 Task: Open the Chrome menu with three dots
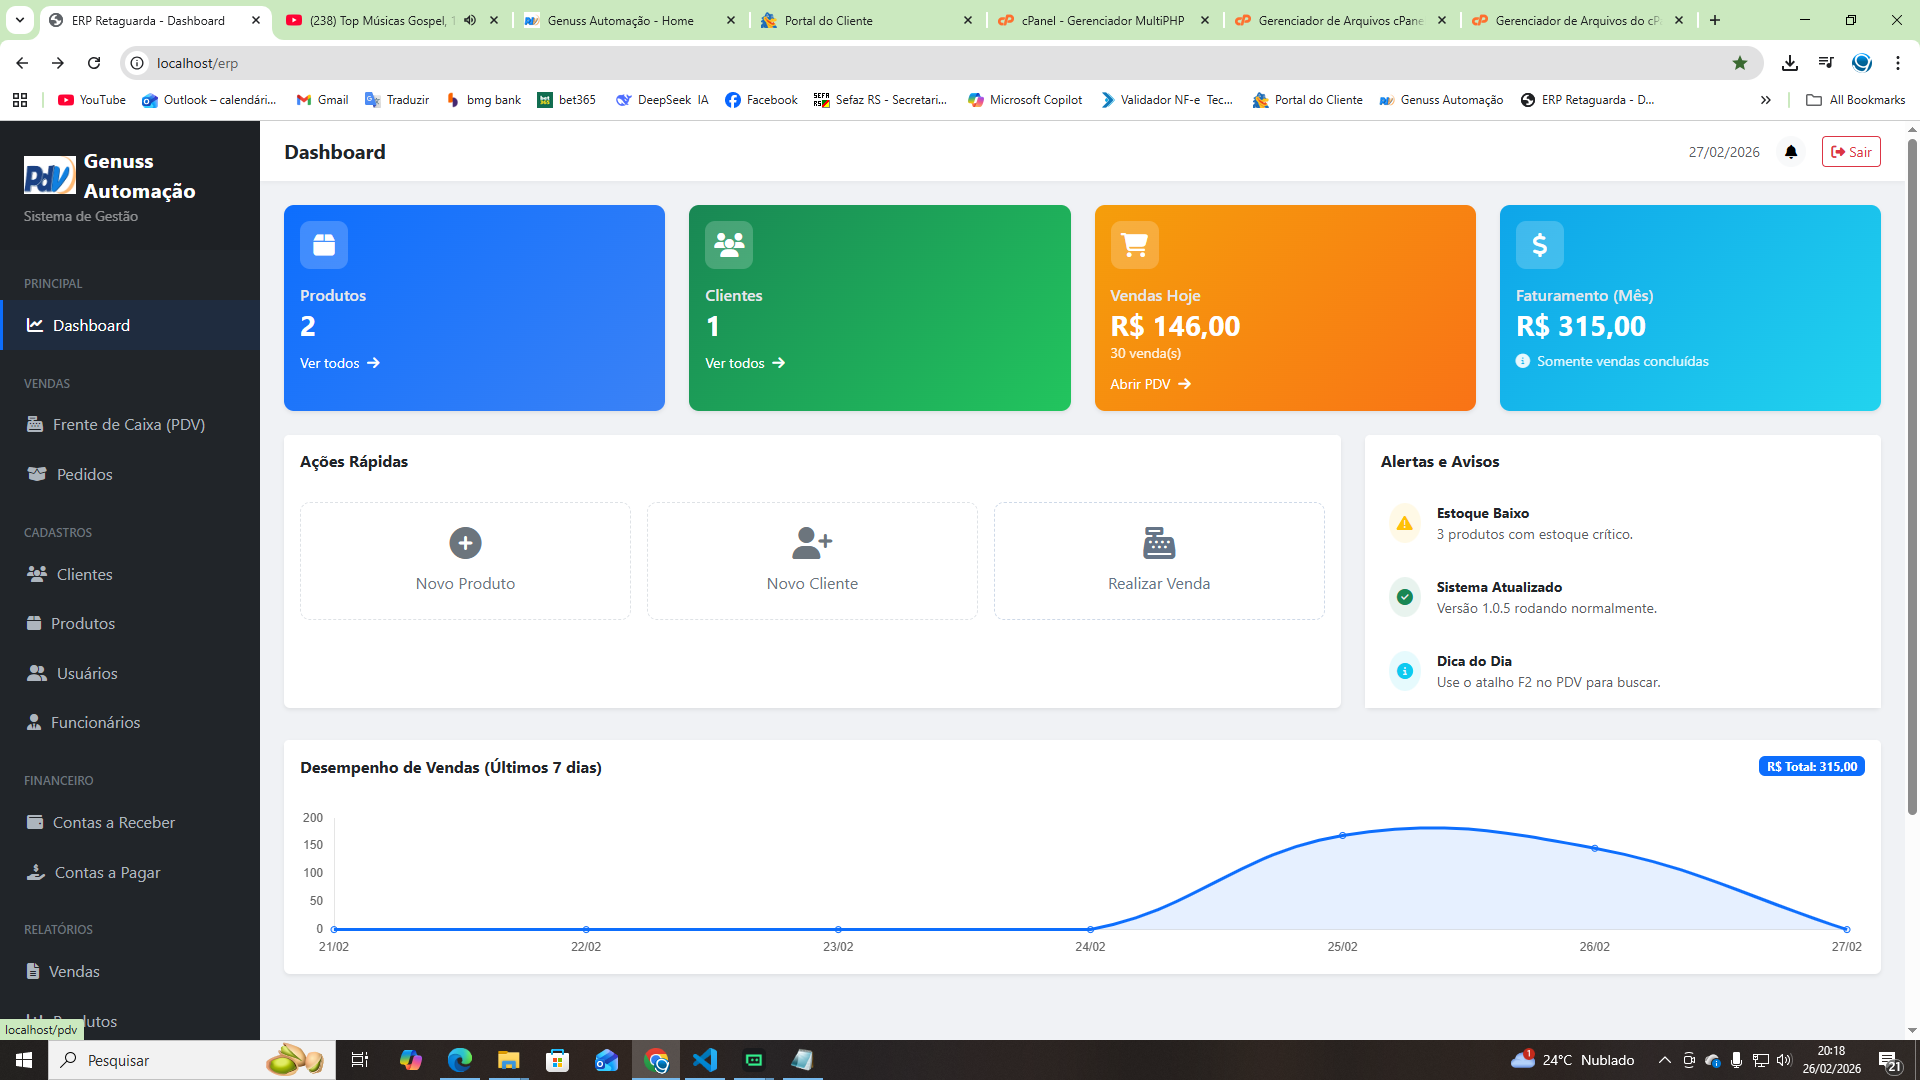click(x=1898, y=63)
